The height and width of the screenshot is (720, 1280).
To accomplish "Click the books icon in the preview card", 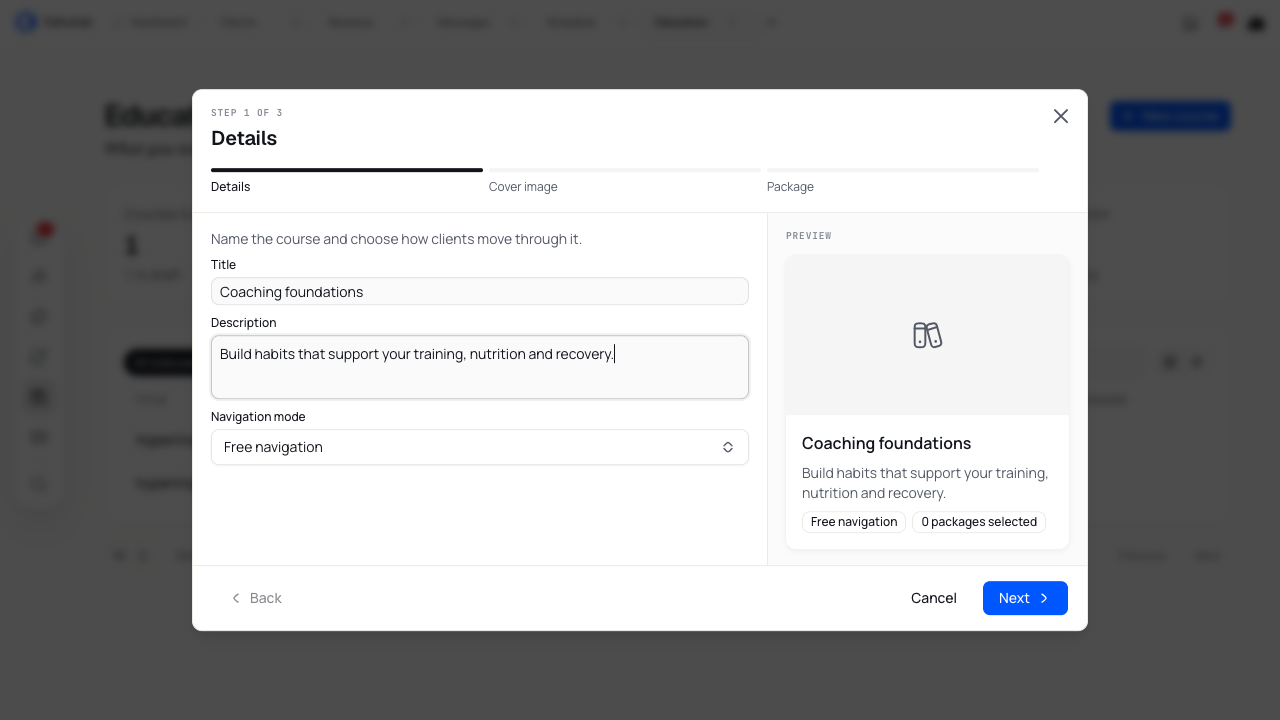I will [928, 335].
